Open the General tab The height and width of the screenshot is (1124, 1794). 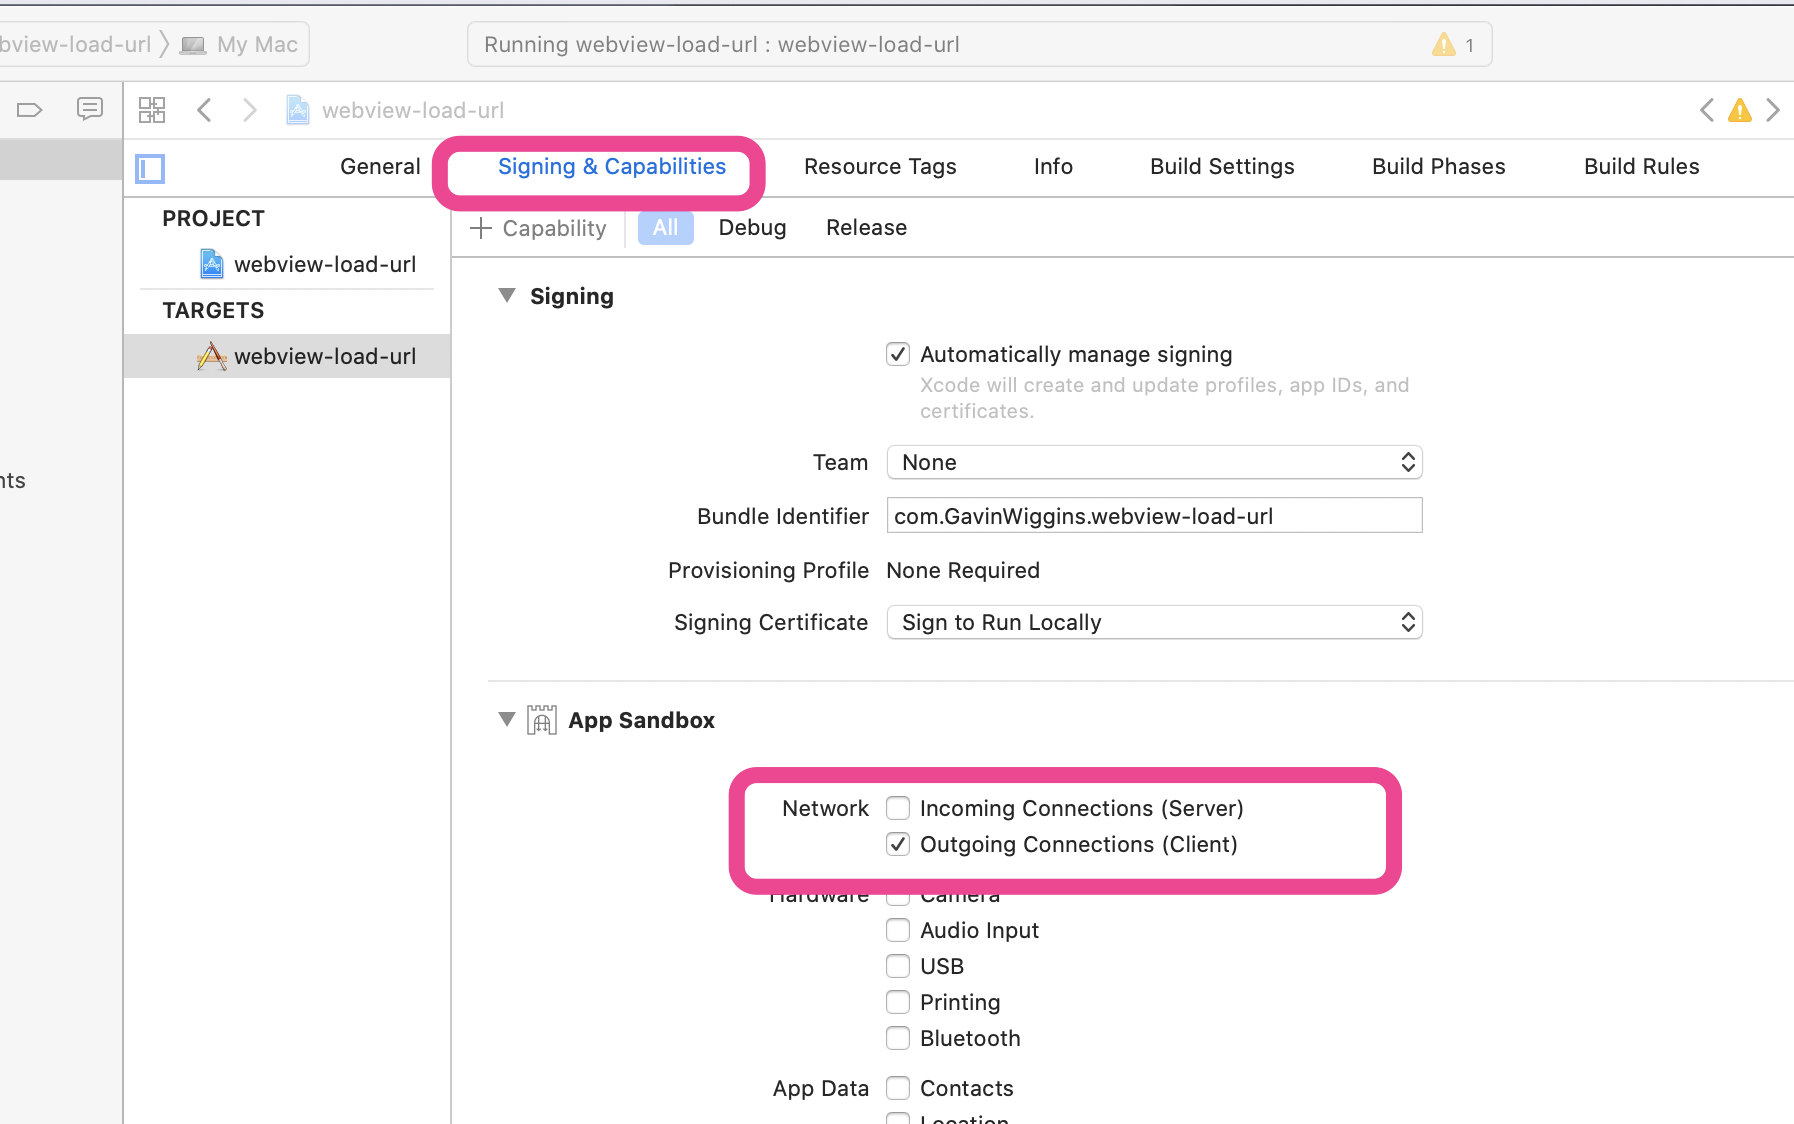(x=380, y=167)
